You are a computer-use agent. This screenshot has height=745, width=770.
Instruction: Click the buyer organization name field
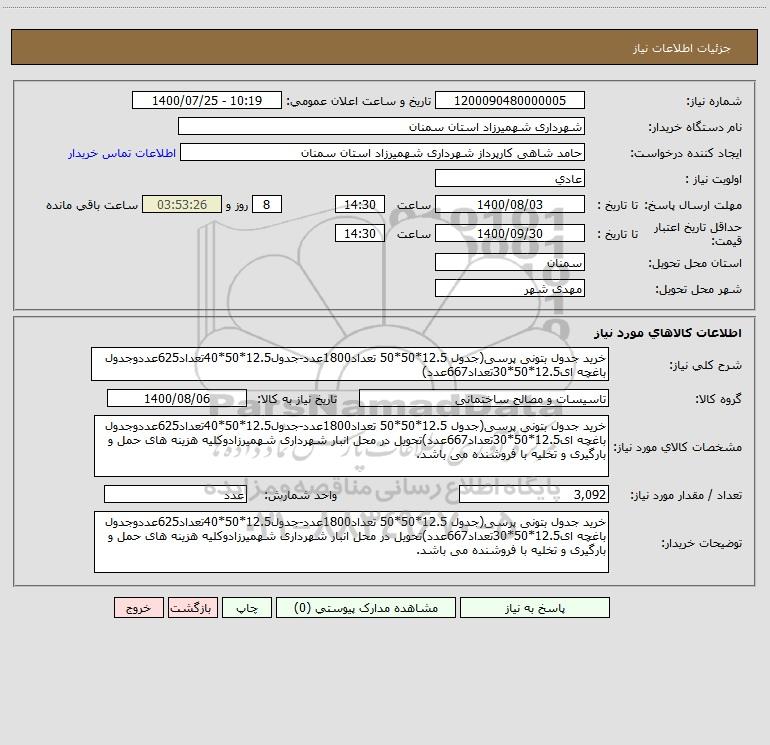pyautogui.click(x=381, y=126)
